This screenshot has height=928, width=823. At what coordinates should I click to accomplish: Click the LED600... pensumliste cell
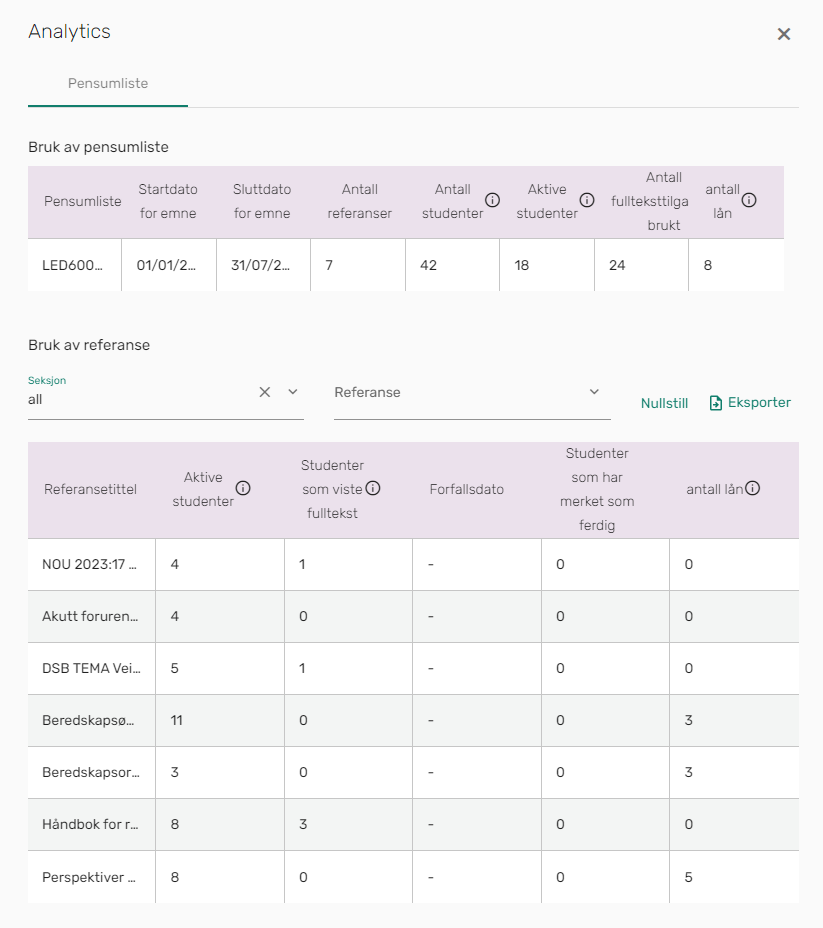pyautogui.click(x=75, y=265)
